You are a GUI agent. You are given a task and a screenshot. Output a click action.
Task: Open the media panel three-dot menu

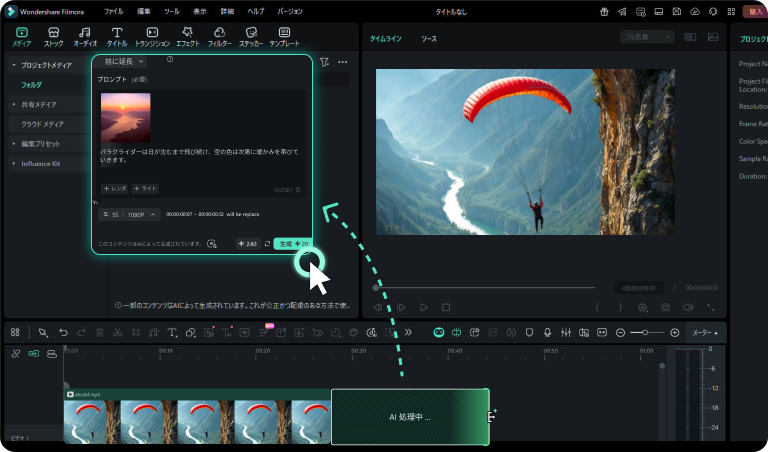click(x=342, y=62)
